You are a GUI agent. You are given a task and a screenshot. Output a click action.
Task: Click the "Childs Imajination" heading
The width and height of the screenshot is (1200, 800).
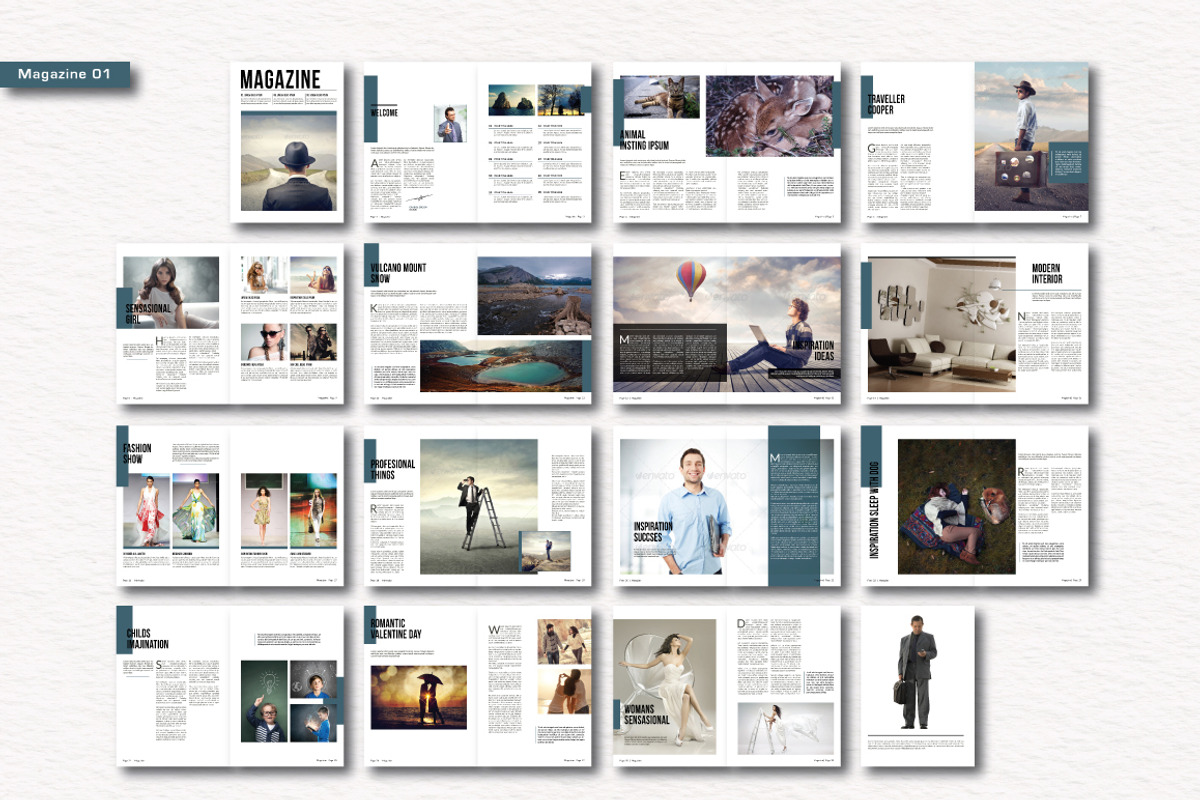(x=147, y=639)
